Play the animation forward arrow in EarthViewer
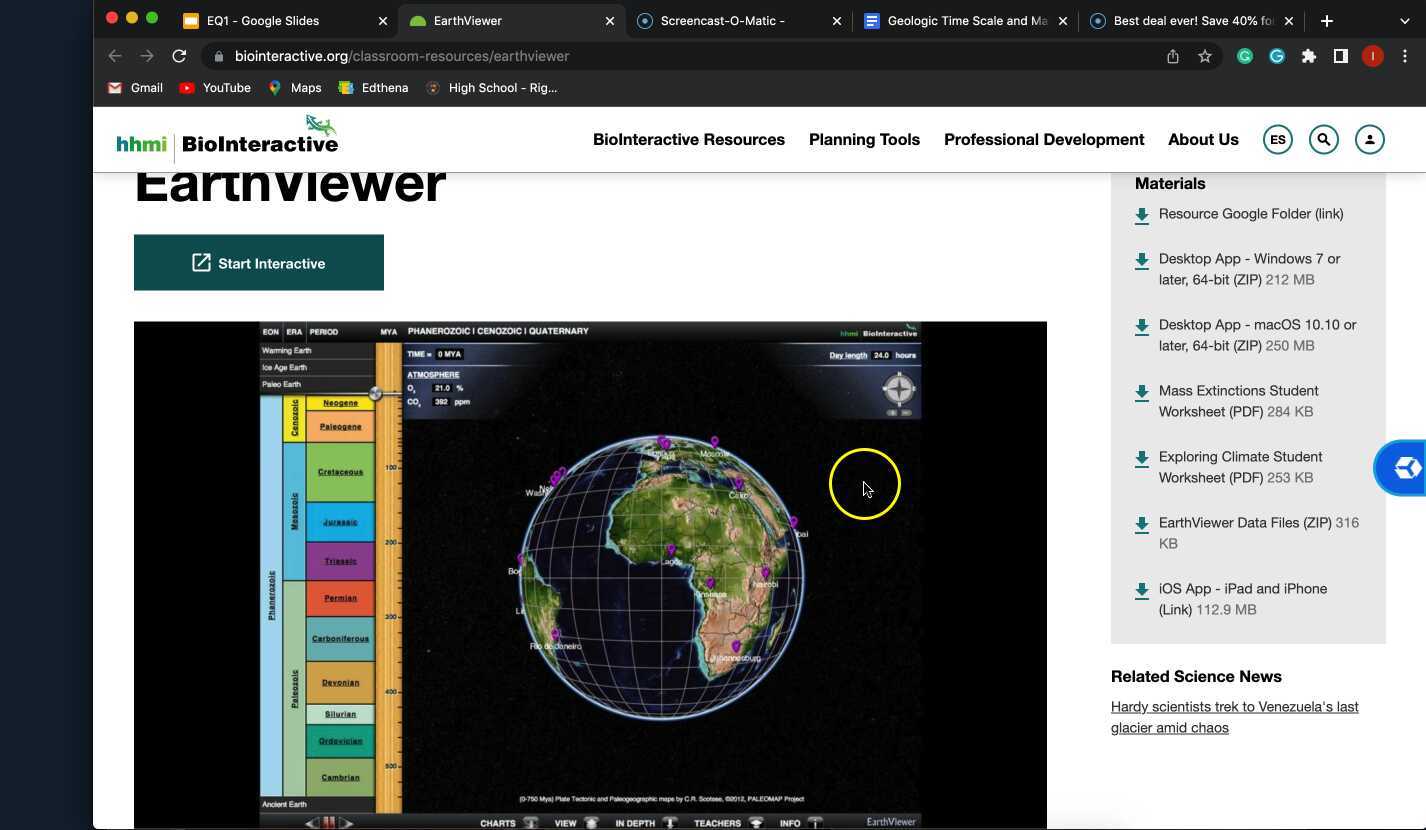The height and width of the screenshot is (830, 1426). (347, 823)
